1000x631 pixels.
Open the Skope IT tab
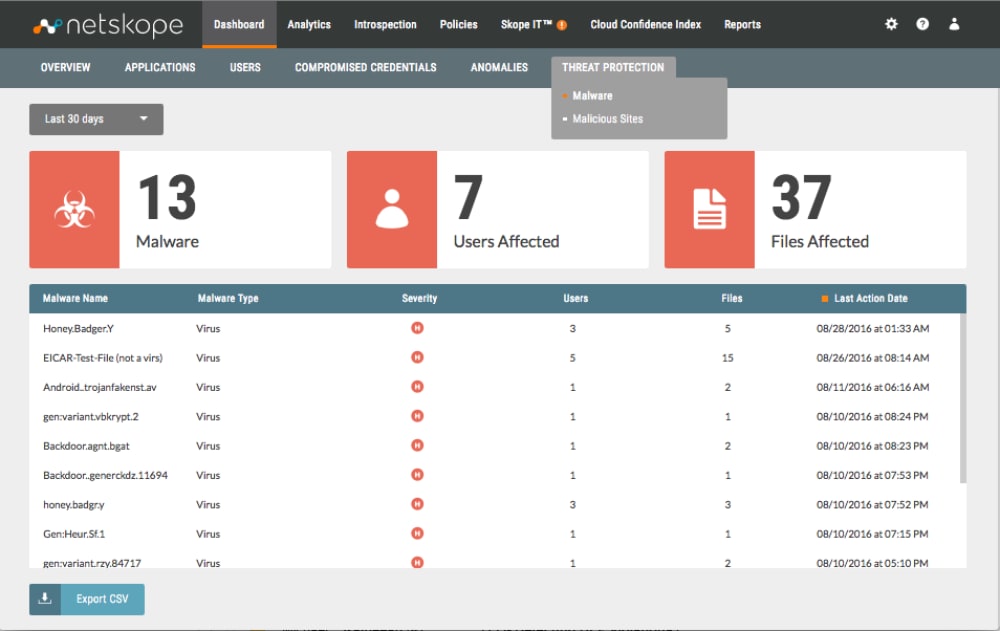pos(526,24)
